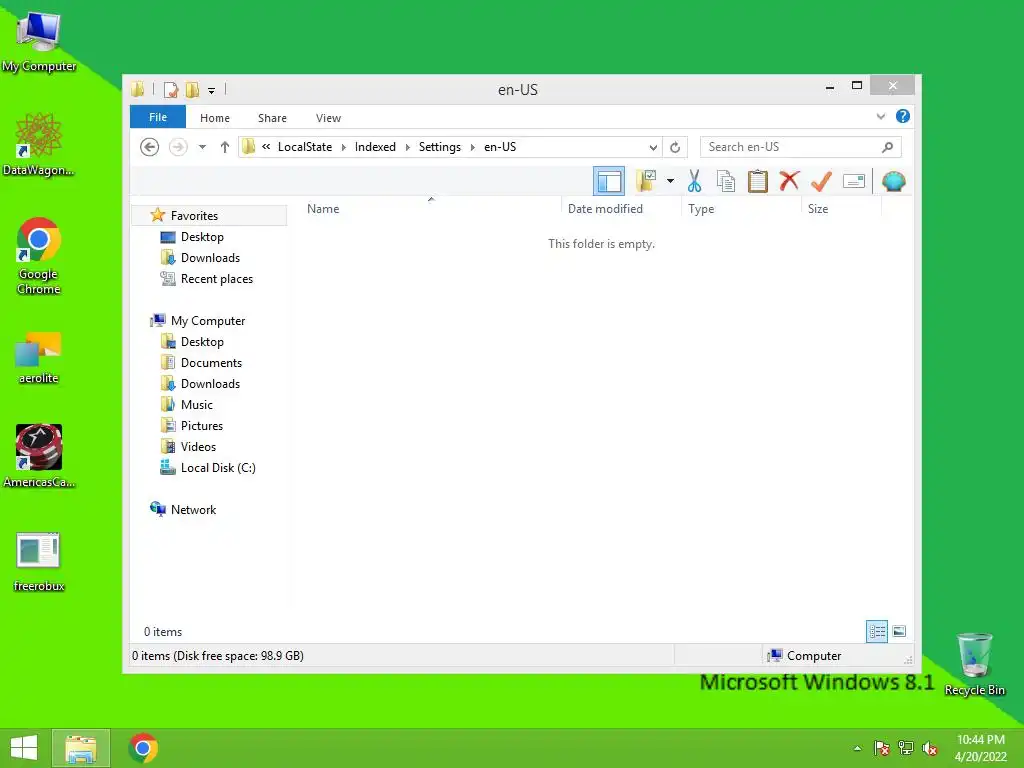Click the muted volume tray icon
Image resolution: width=1024 pixels, height=768 pixels.
click(929, 748)
